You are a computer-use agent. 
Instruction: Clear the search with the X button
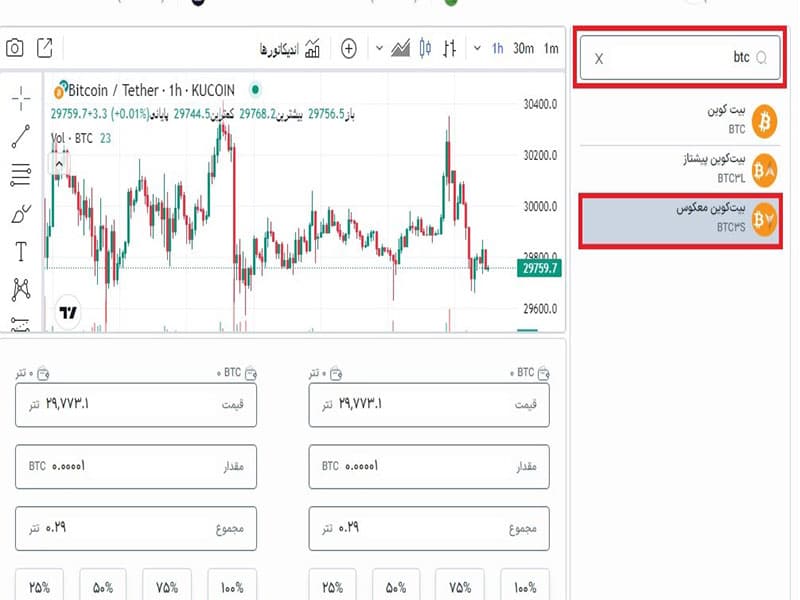599,59
